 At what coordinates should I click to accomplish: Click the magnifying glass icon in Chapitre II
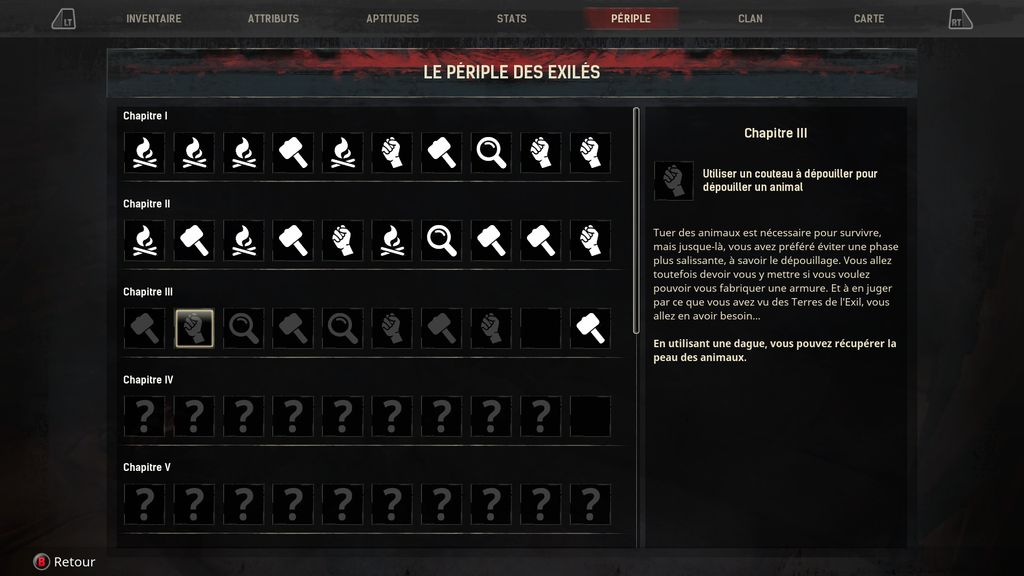pos(441,240)
